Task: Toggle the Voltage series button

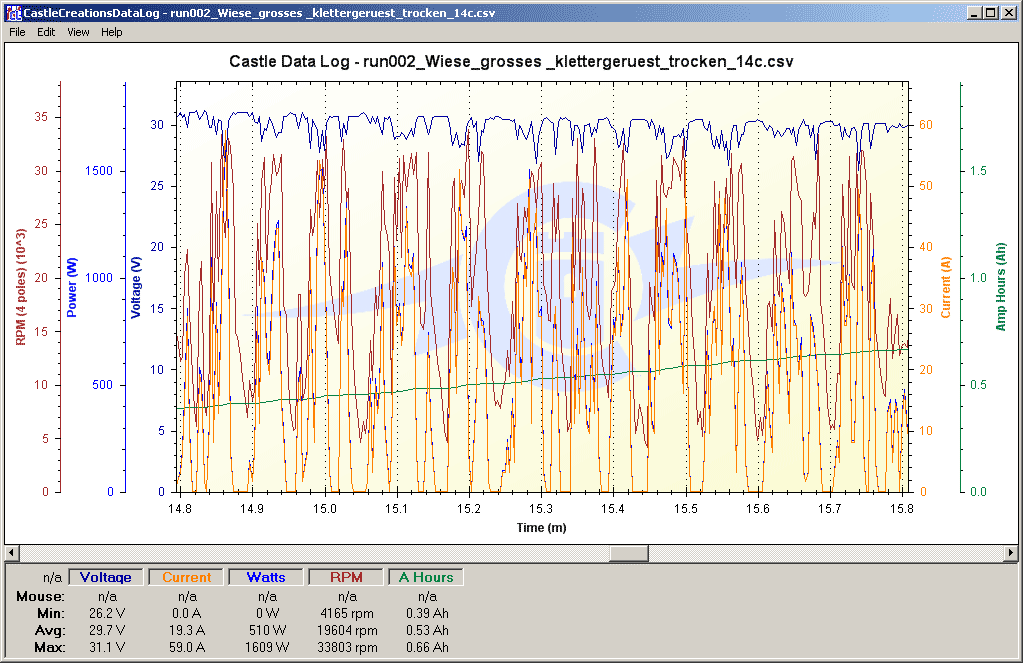Action: tap(106, 577)
